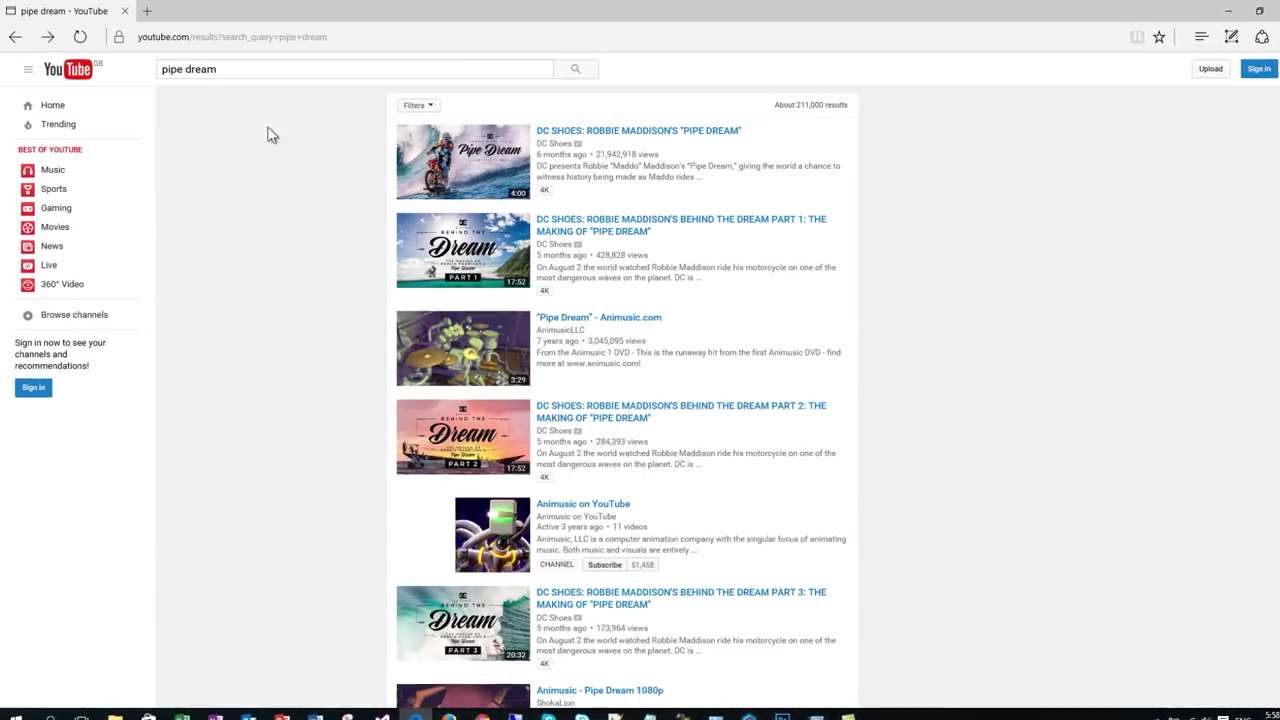Open DC SHOES ROBBIE MADDISON'S "PIPE DREAM" title
The image size is (1280, 720).
click(x=638, y=131)
